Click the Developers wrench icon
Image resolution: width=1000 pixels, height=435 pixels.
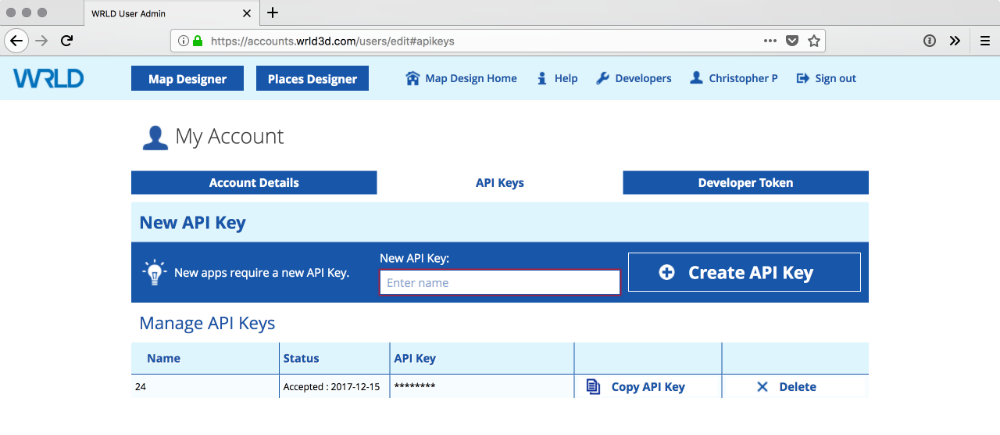pos(602,78)
